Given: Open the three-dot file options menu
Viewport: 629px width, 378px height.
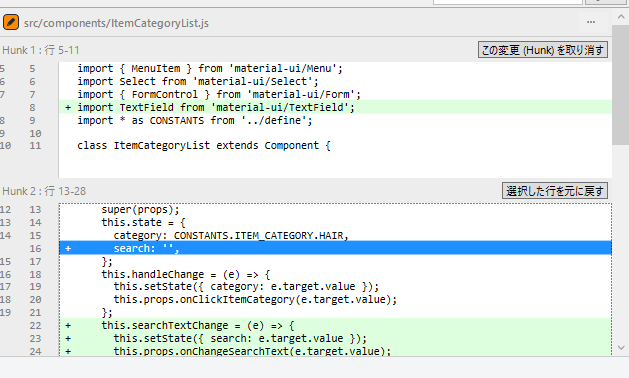Looking at the screenshot, I should click(590, 22).
